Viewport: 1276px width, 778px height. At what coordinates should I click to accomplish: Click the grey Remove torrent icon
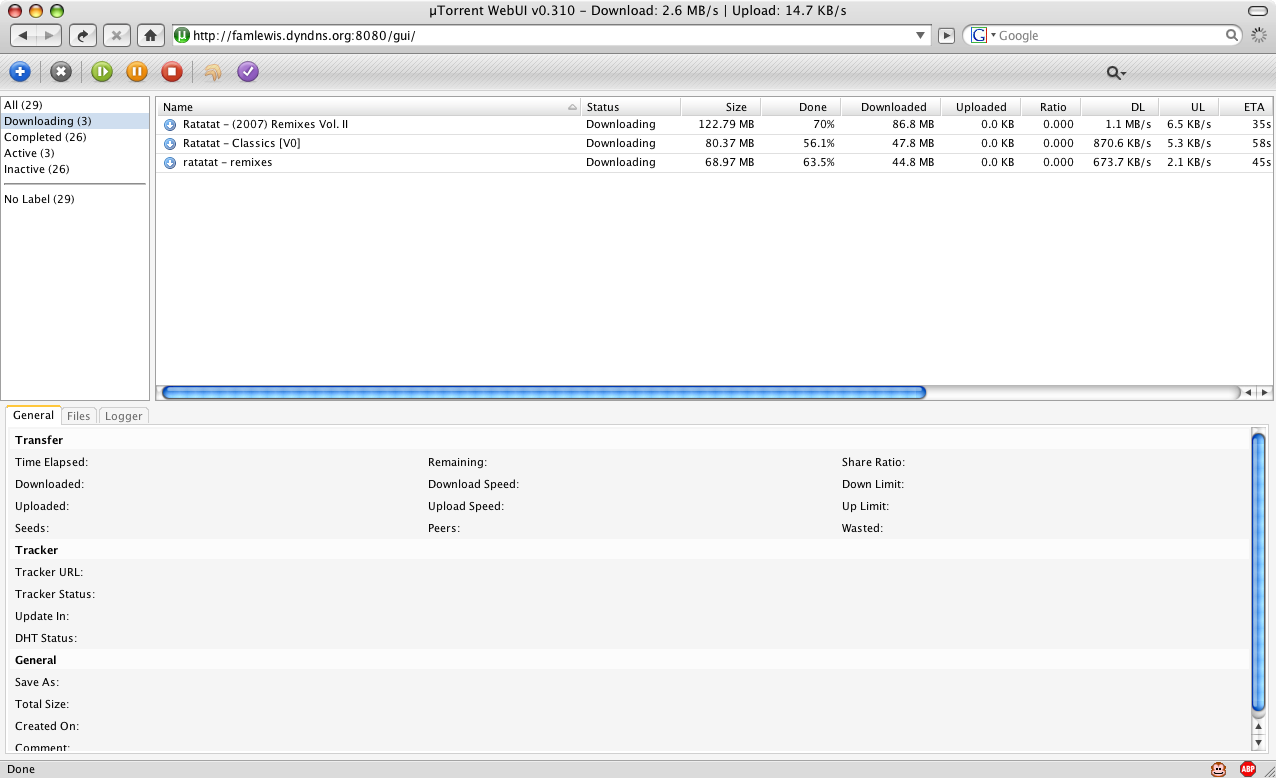point(61,72)
